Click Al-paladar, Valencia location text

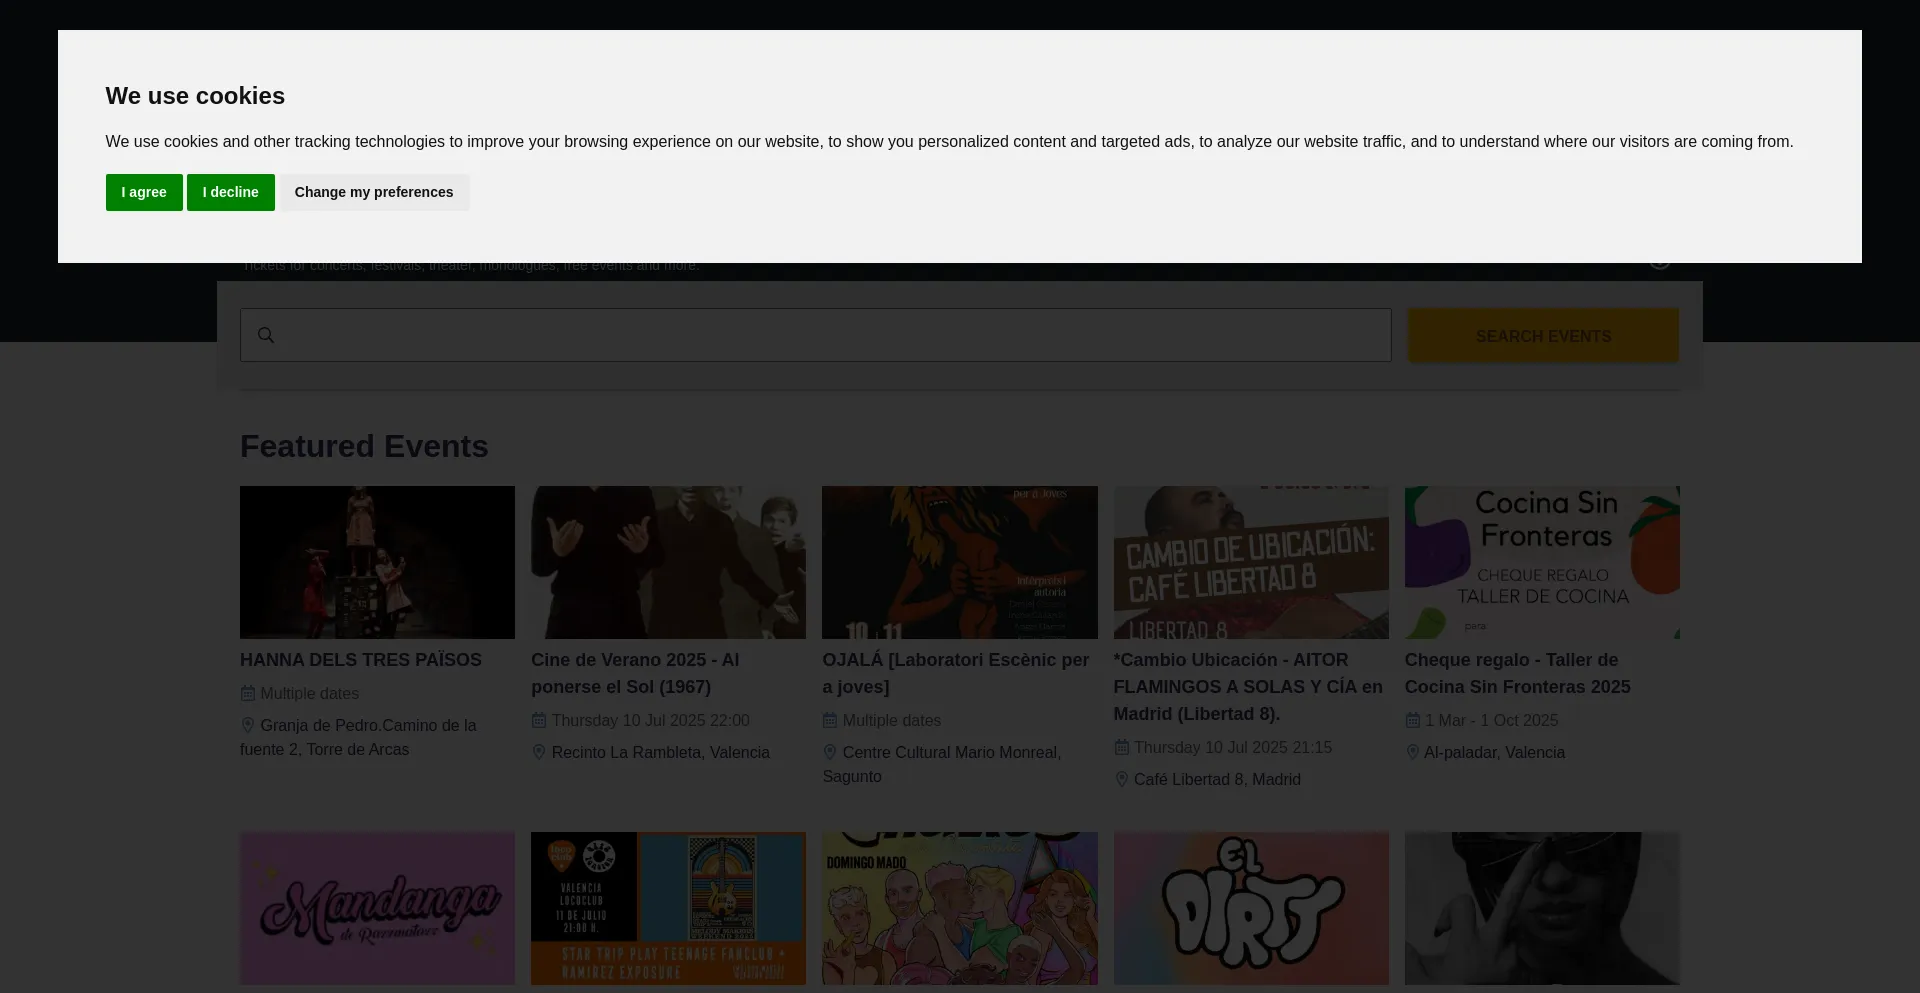coord(1495,752)
